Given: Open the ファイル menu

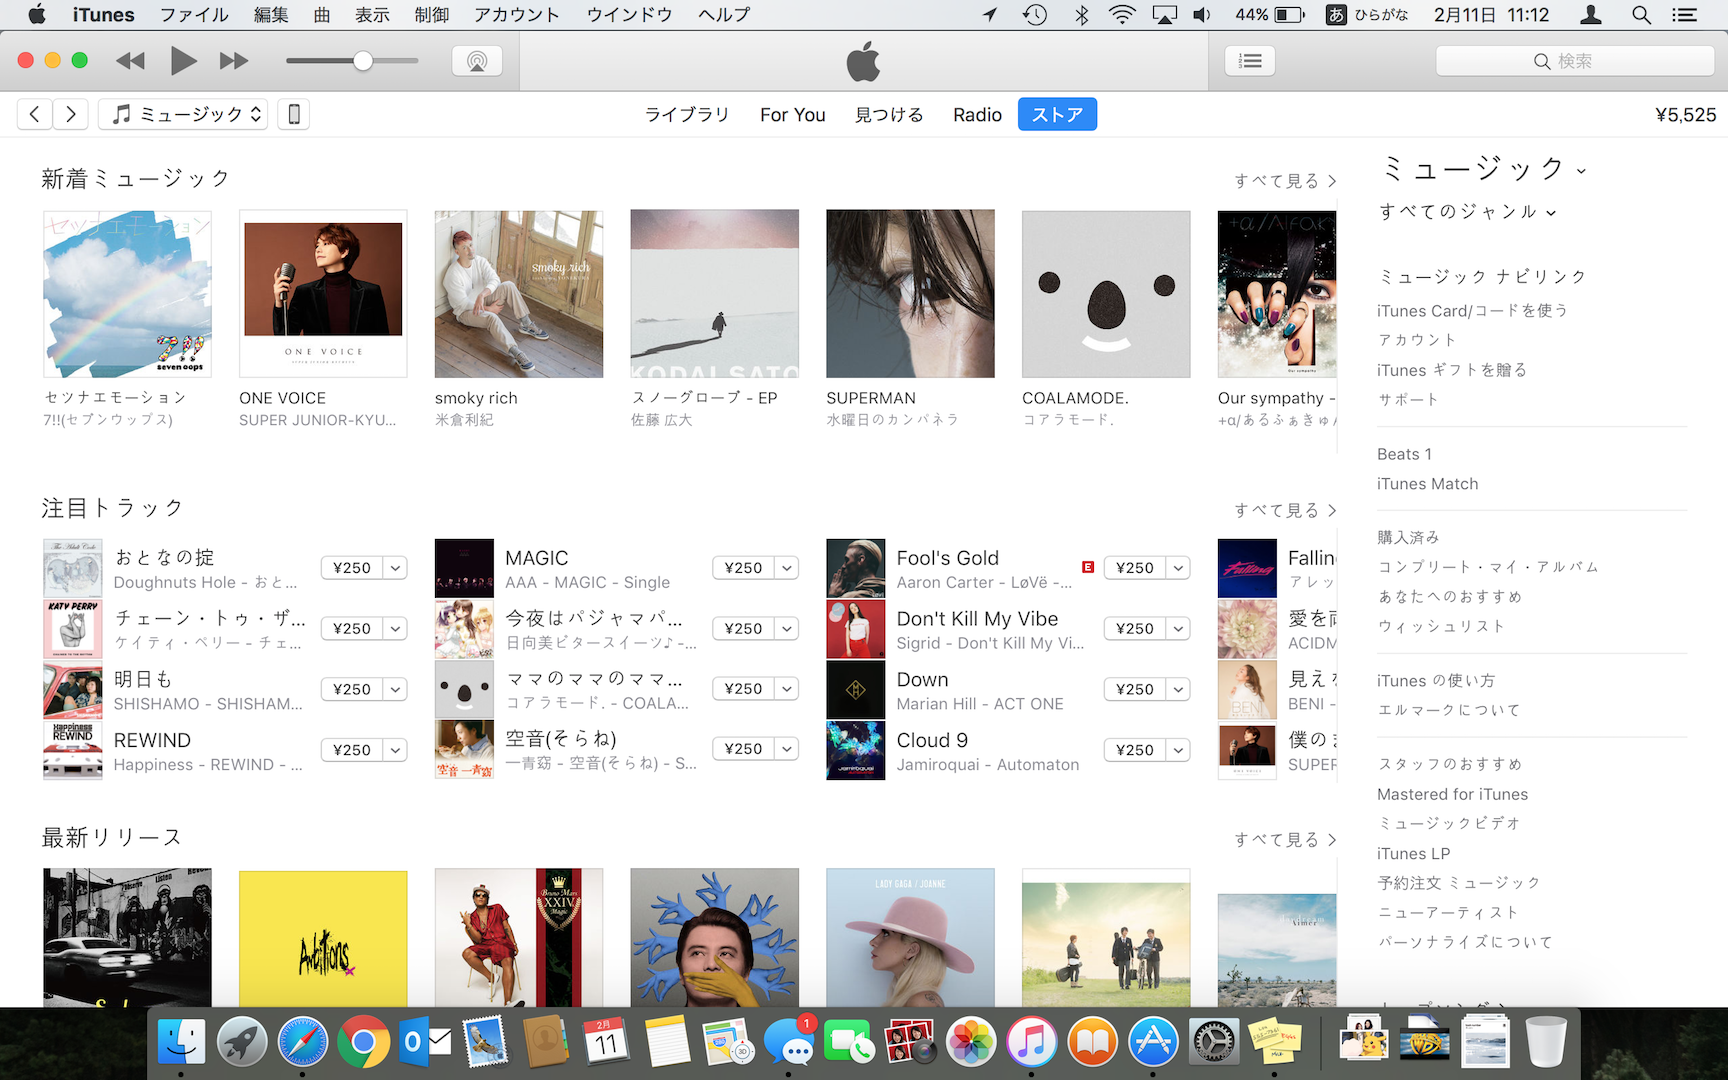Looking at the screenshot, I should coord(194,15).
